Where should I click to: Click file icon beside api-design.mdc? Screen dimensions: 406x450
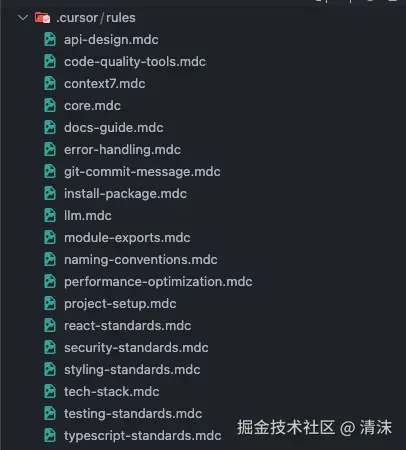[x=50, y=39]
